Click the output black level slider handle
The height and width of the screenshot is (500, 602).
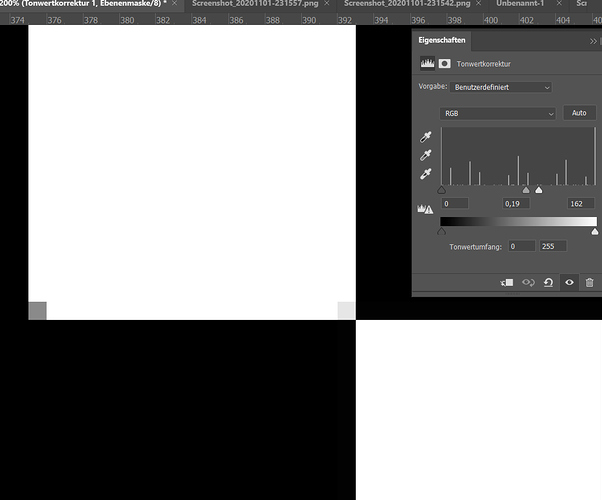[x=442, y=232]
